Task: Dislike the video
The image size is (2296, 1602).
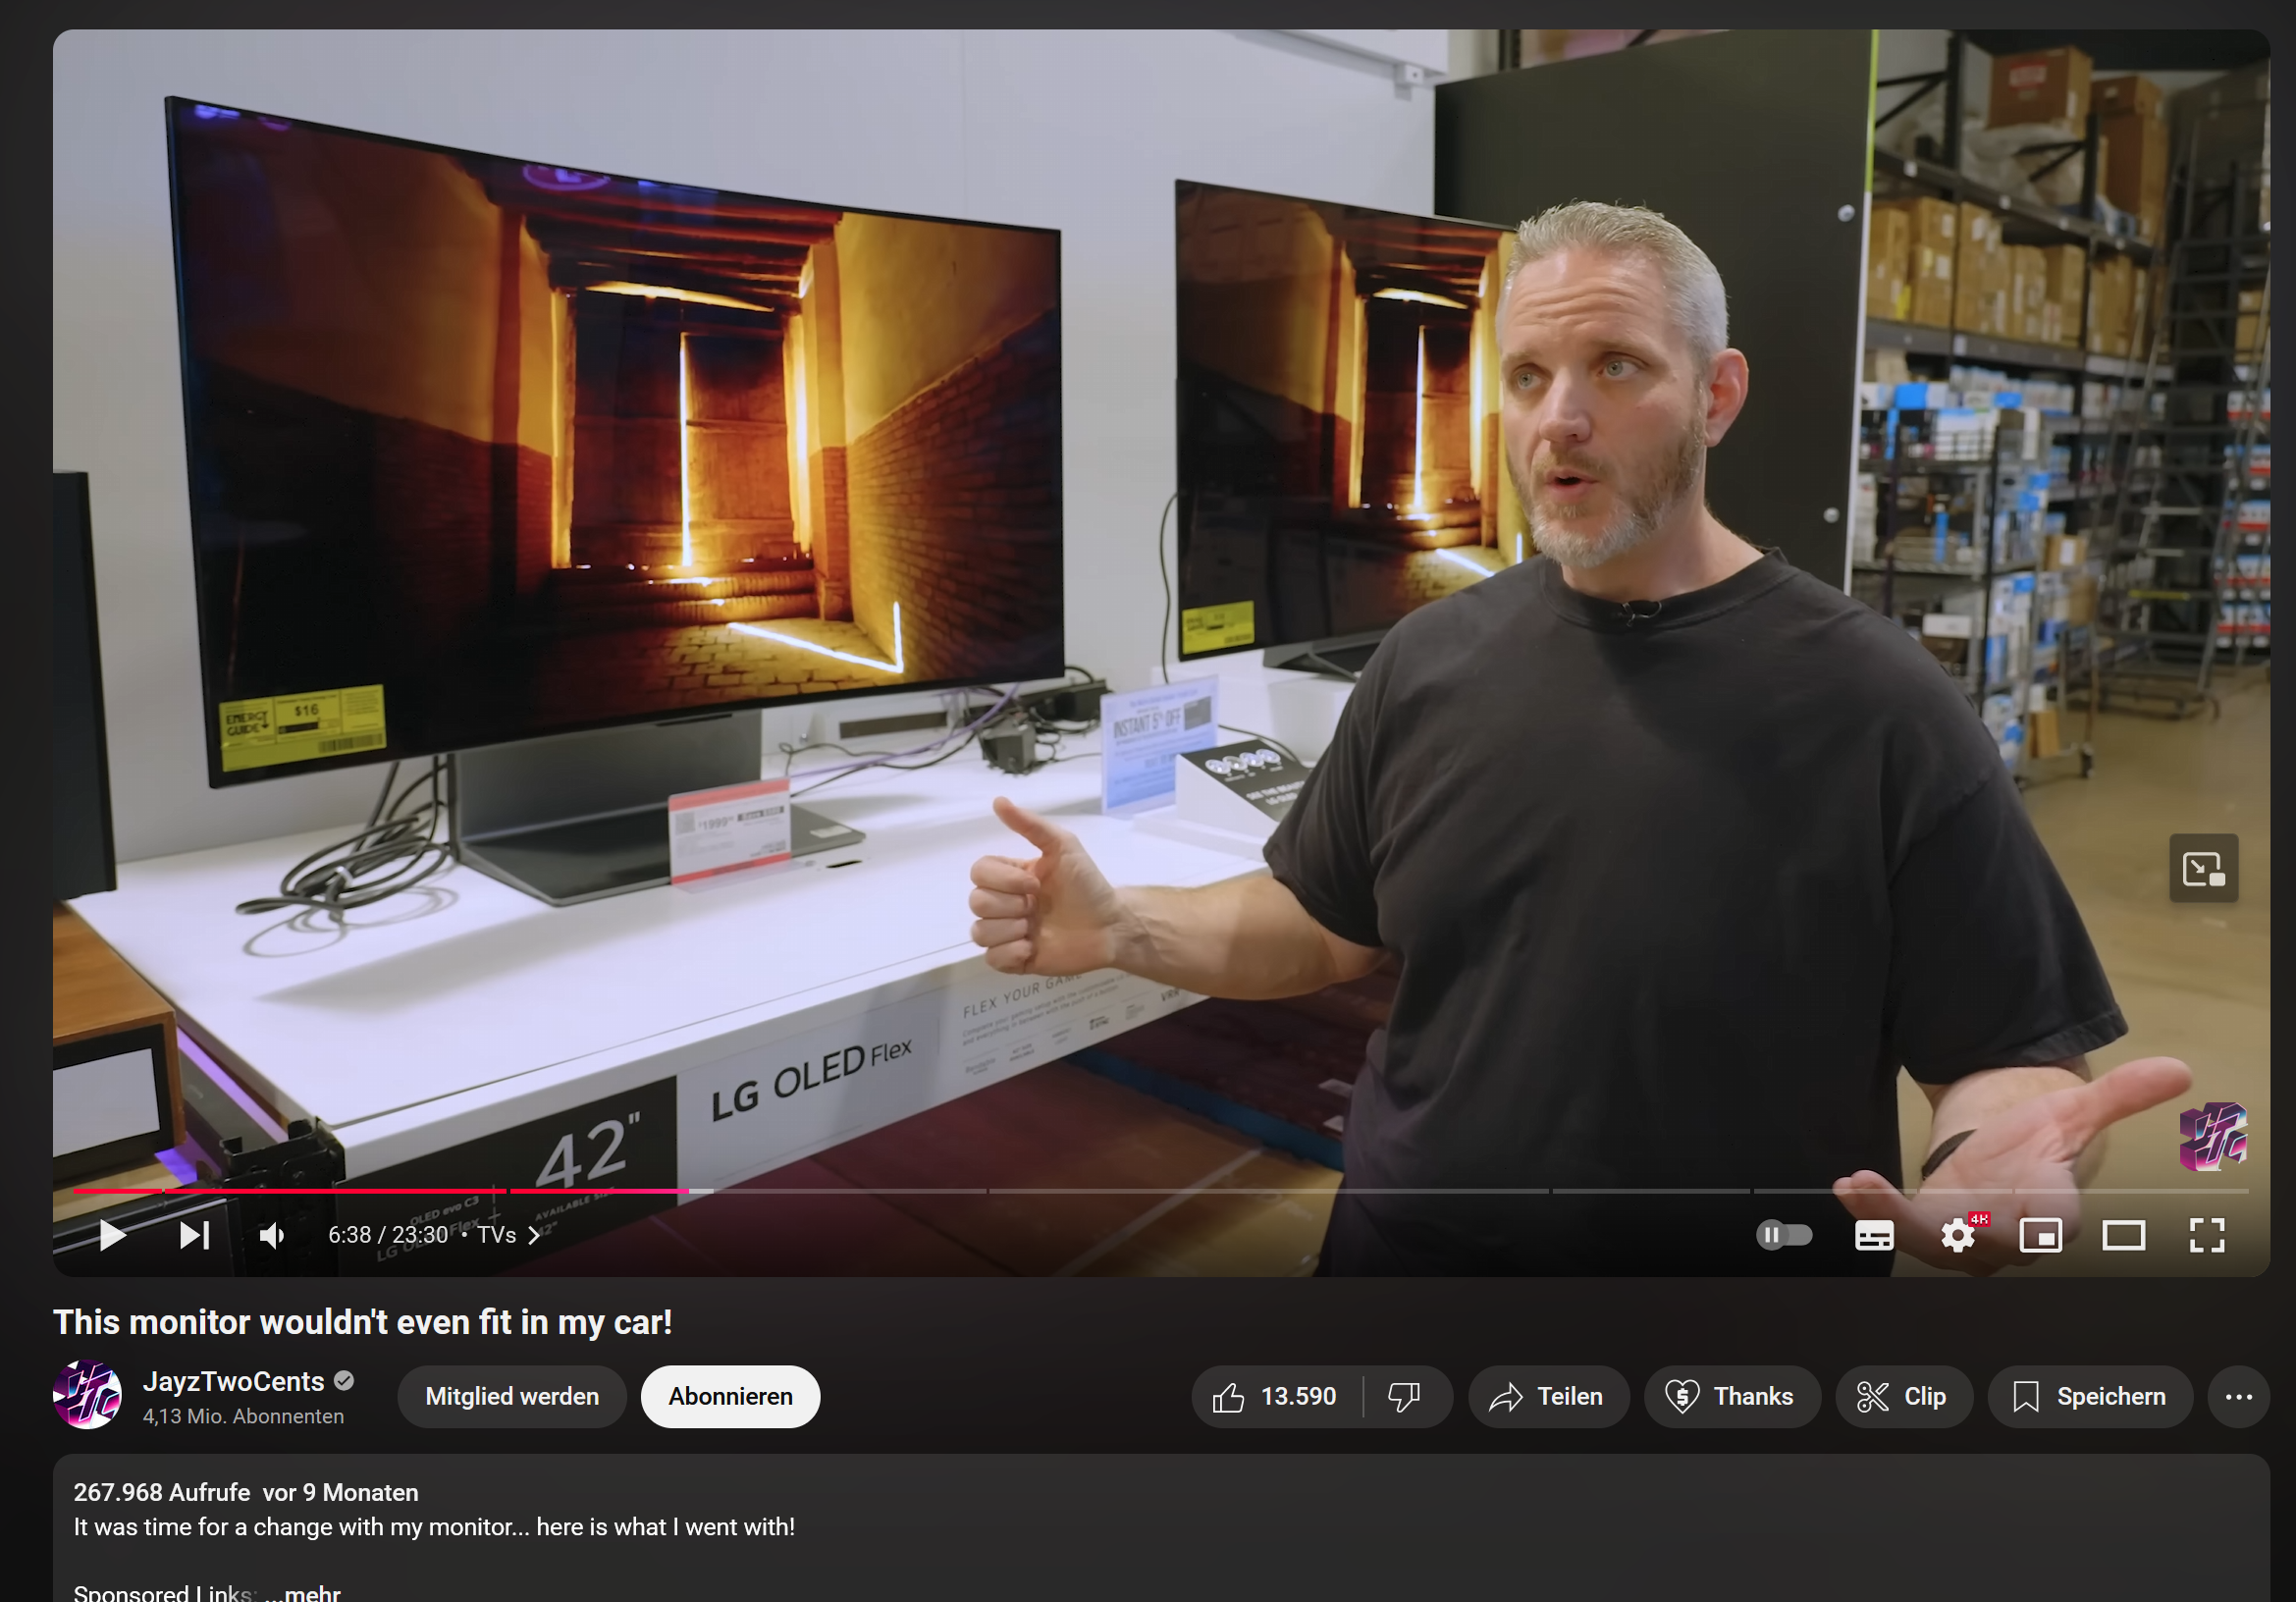Action: pyautogui.click(x=1404, y=1396)
